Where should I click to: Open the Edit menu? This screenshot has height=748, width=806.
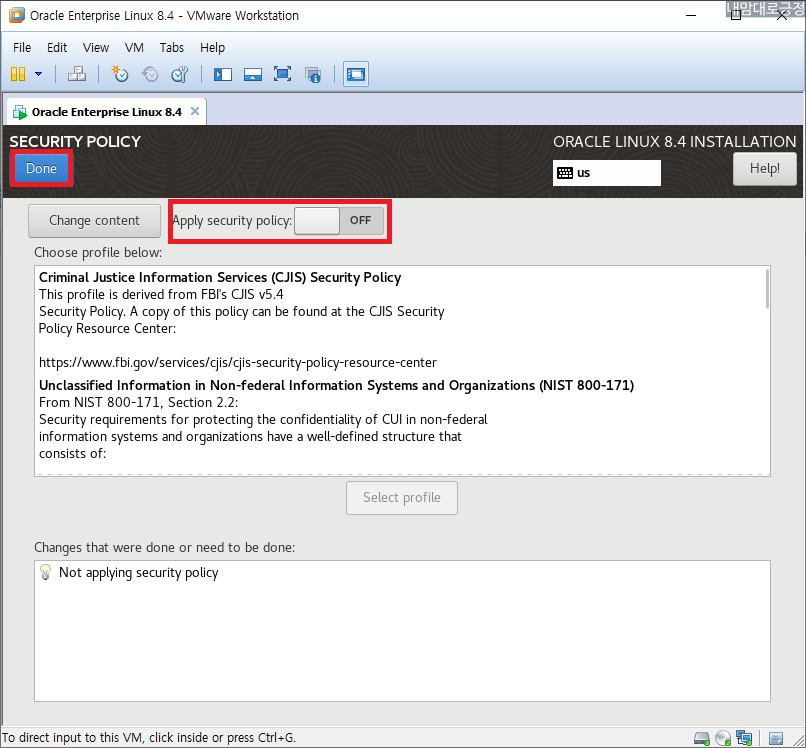tap(57, 48)
